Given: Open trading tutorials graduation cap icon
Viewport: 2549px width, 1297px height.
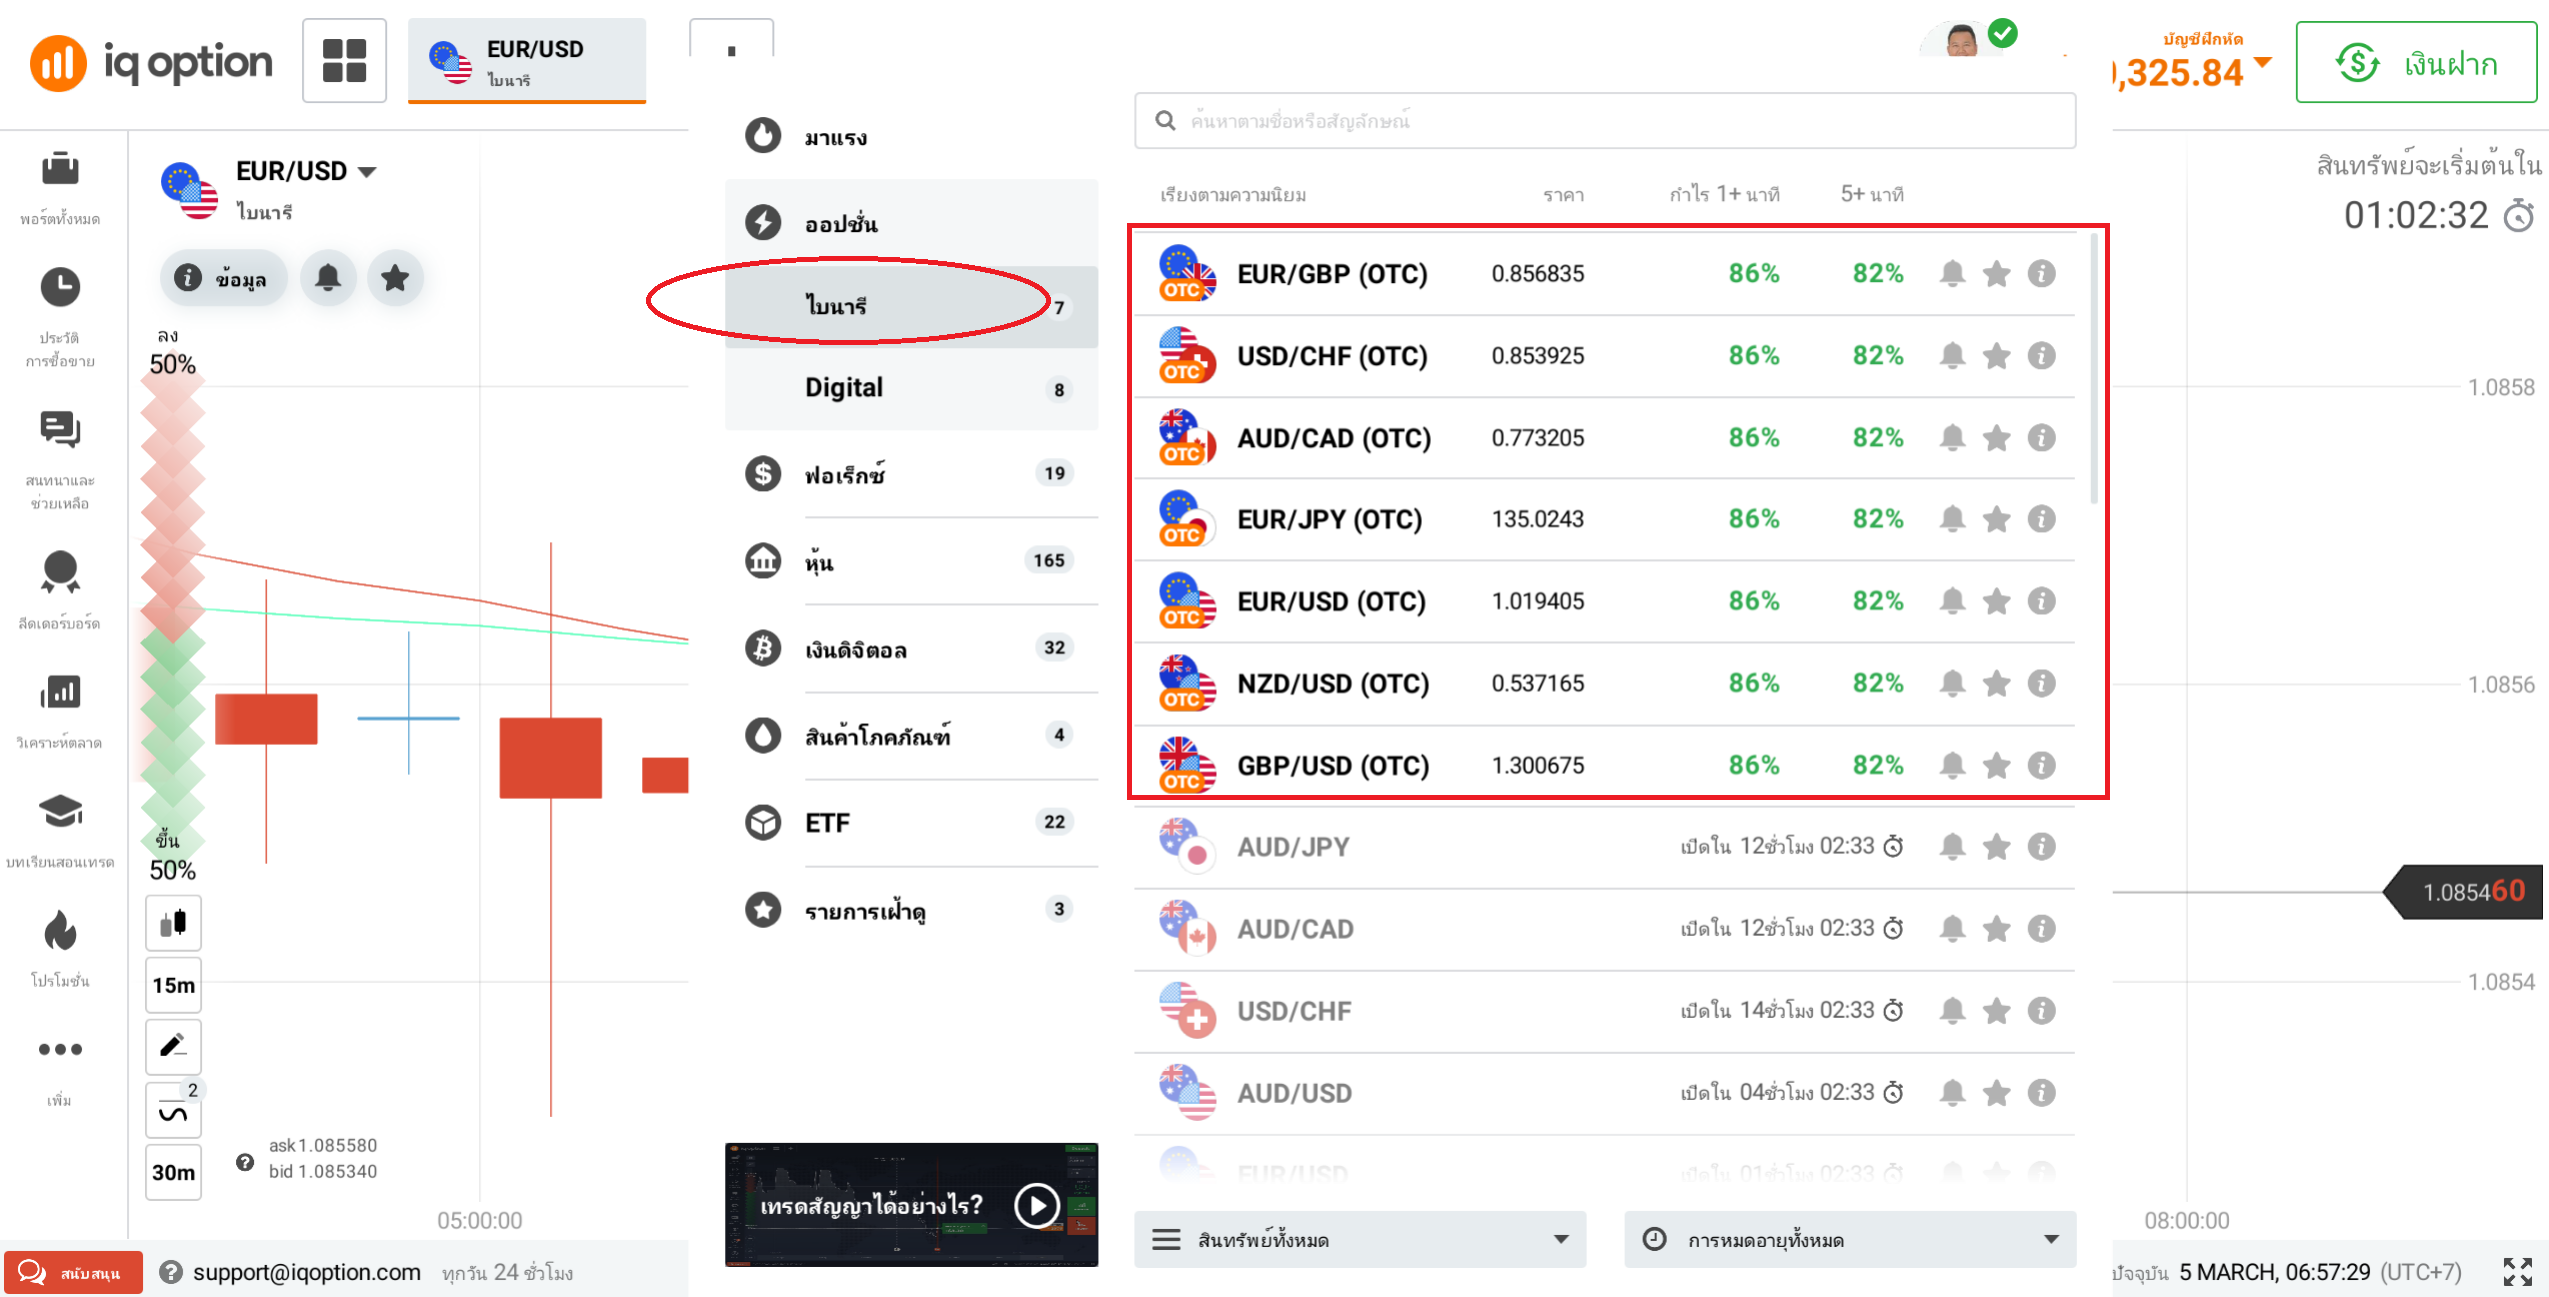Looking at the screenshot, I should 60,811.
